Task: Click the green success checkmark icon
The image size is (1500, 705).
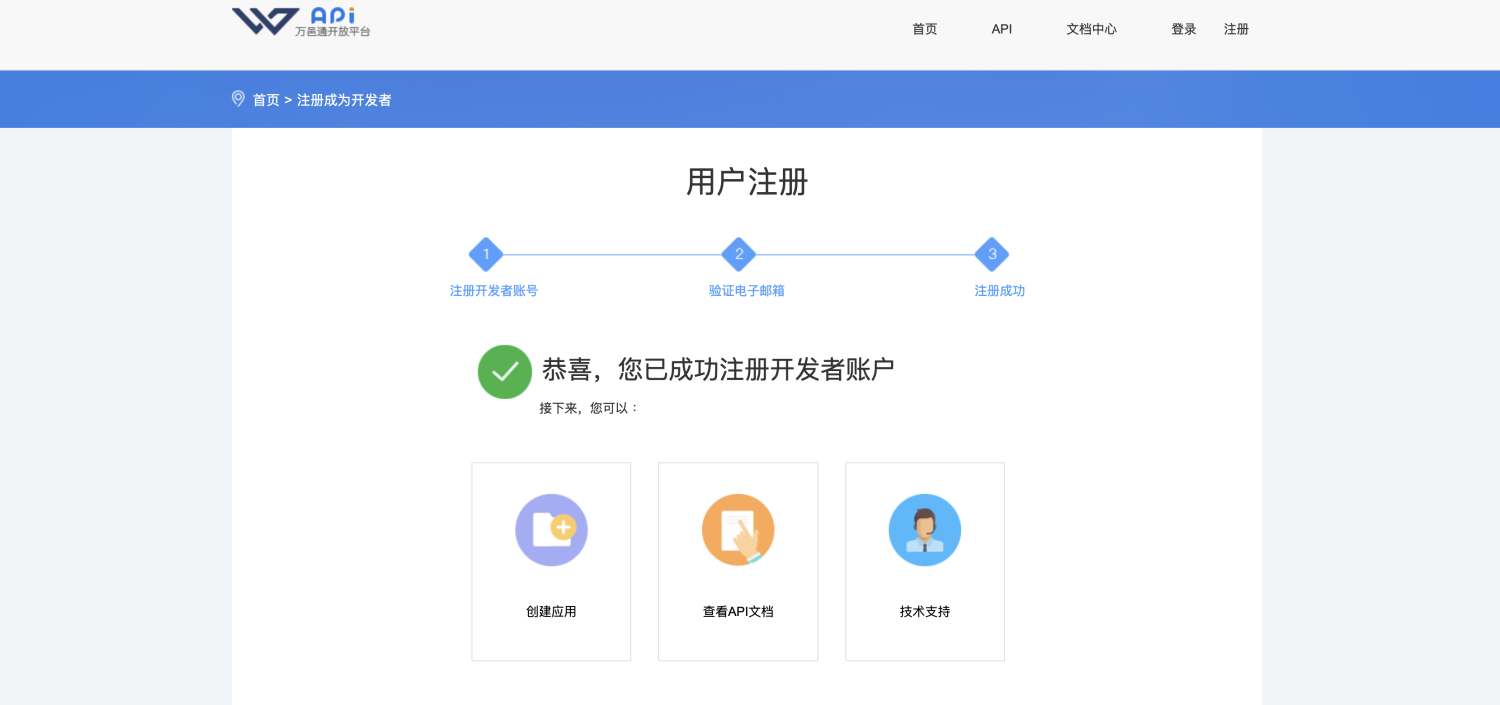Action: tap(505, 372)
